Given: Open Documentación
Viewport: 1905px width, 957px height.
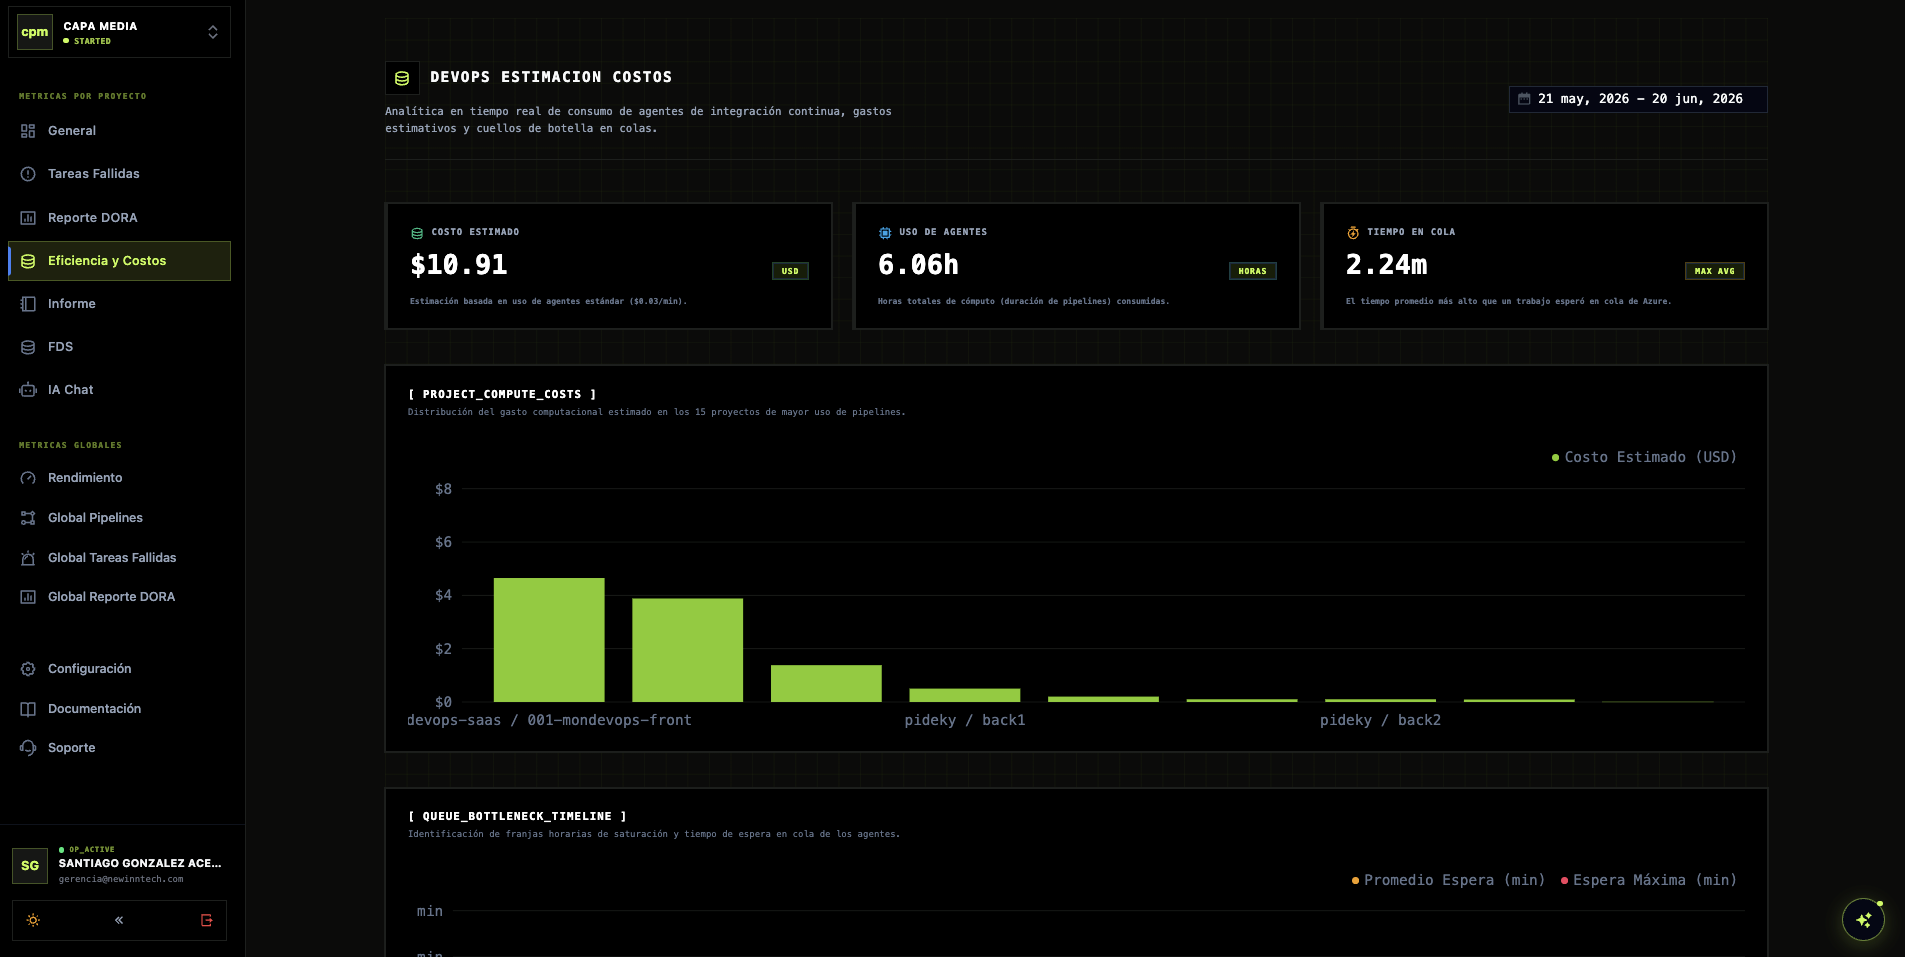Looking at the screenshot, I should click(x=119, y=709).
